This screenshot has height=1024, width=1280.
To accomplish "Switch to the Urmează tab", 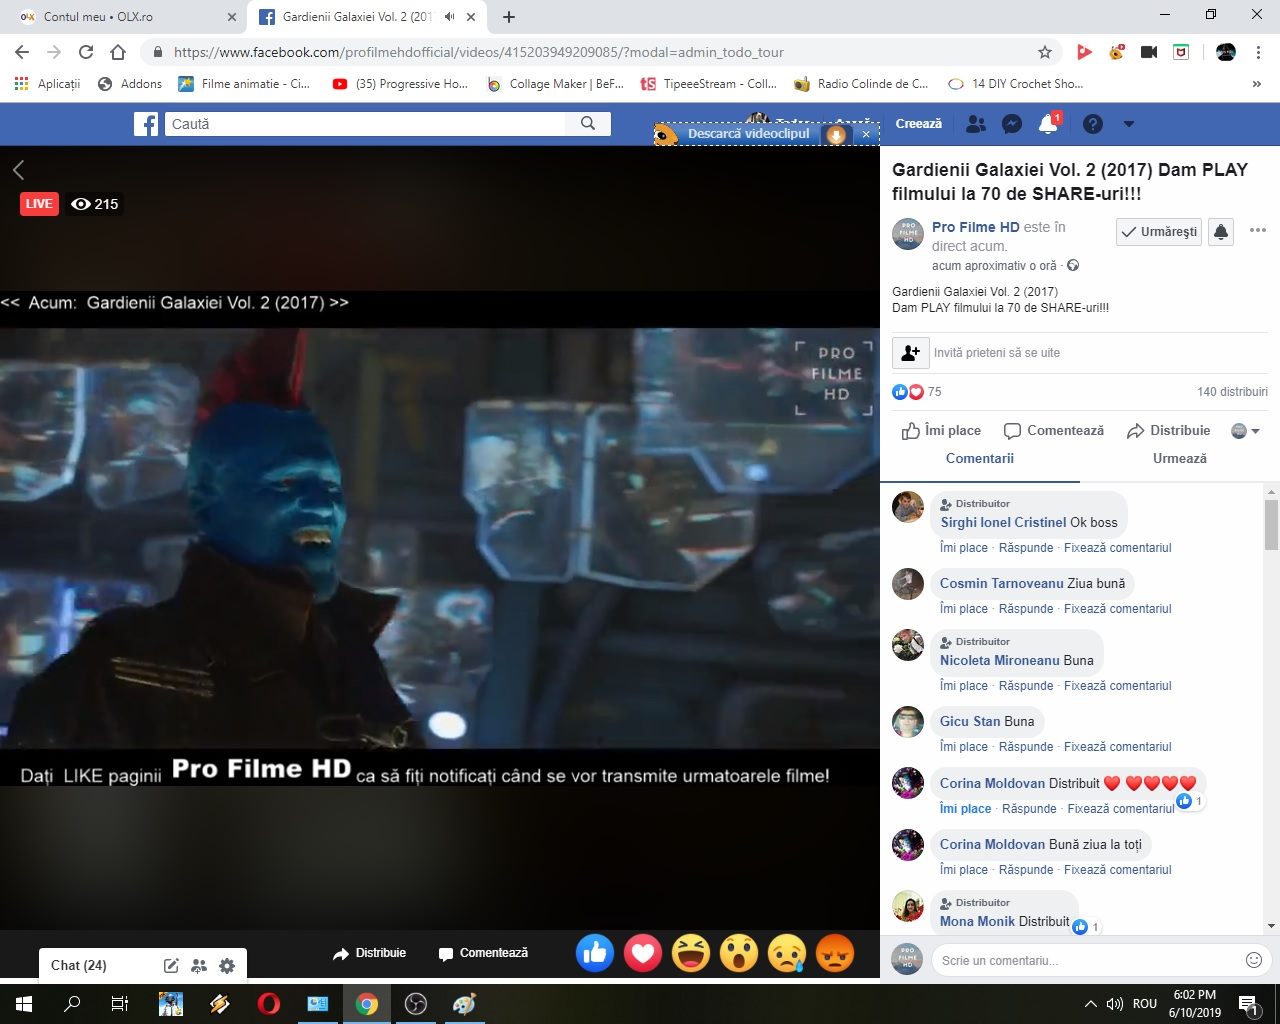I will point(1180,458).
